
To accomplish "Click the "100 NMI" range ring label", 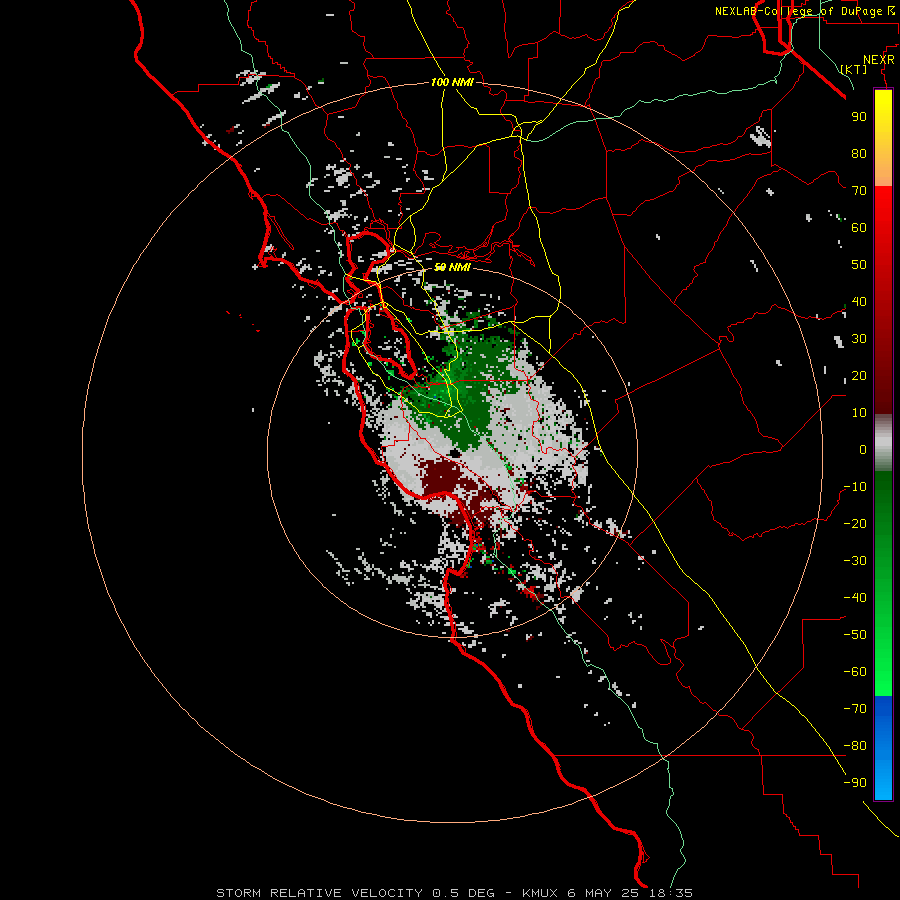I will (452, 82).
